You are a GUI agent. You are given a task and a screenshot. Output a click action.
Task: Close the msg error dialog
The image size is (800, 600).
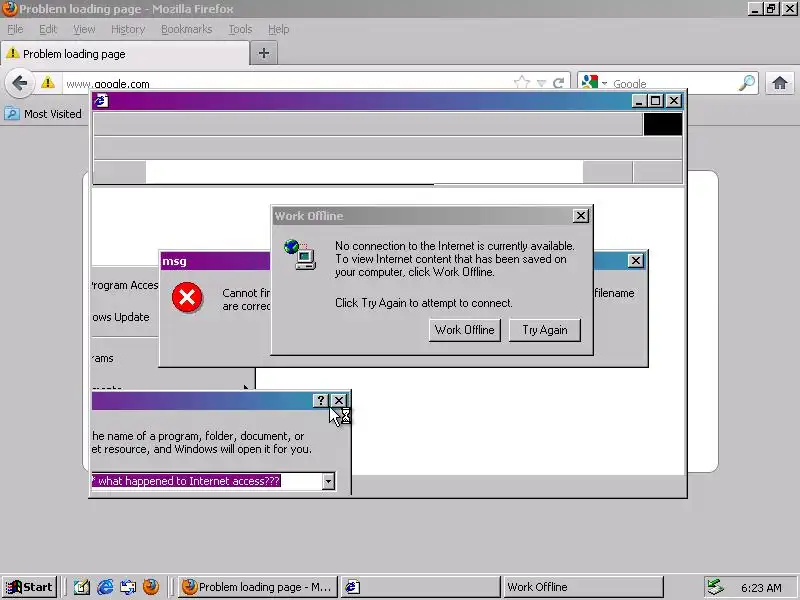pyautogui.click(x=636, y=261)
